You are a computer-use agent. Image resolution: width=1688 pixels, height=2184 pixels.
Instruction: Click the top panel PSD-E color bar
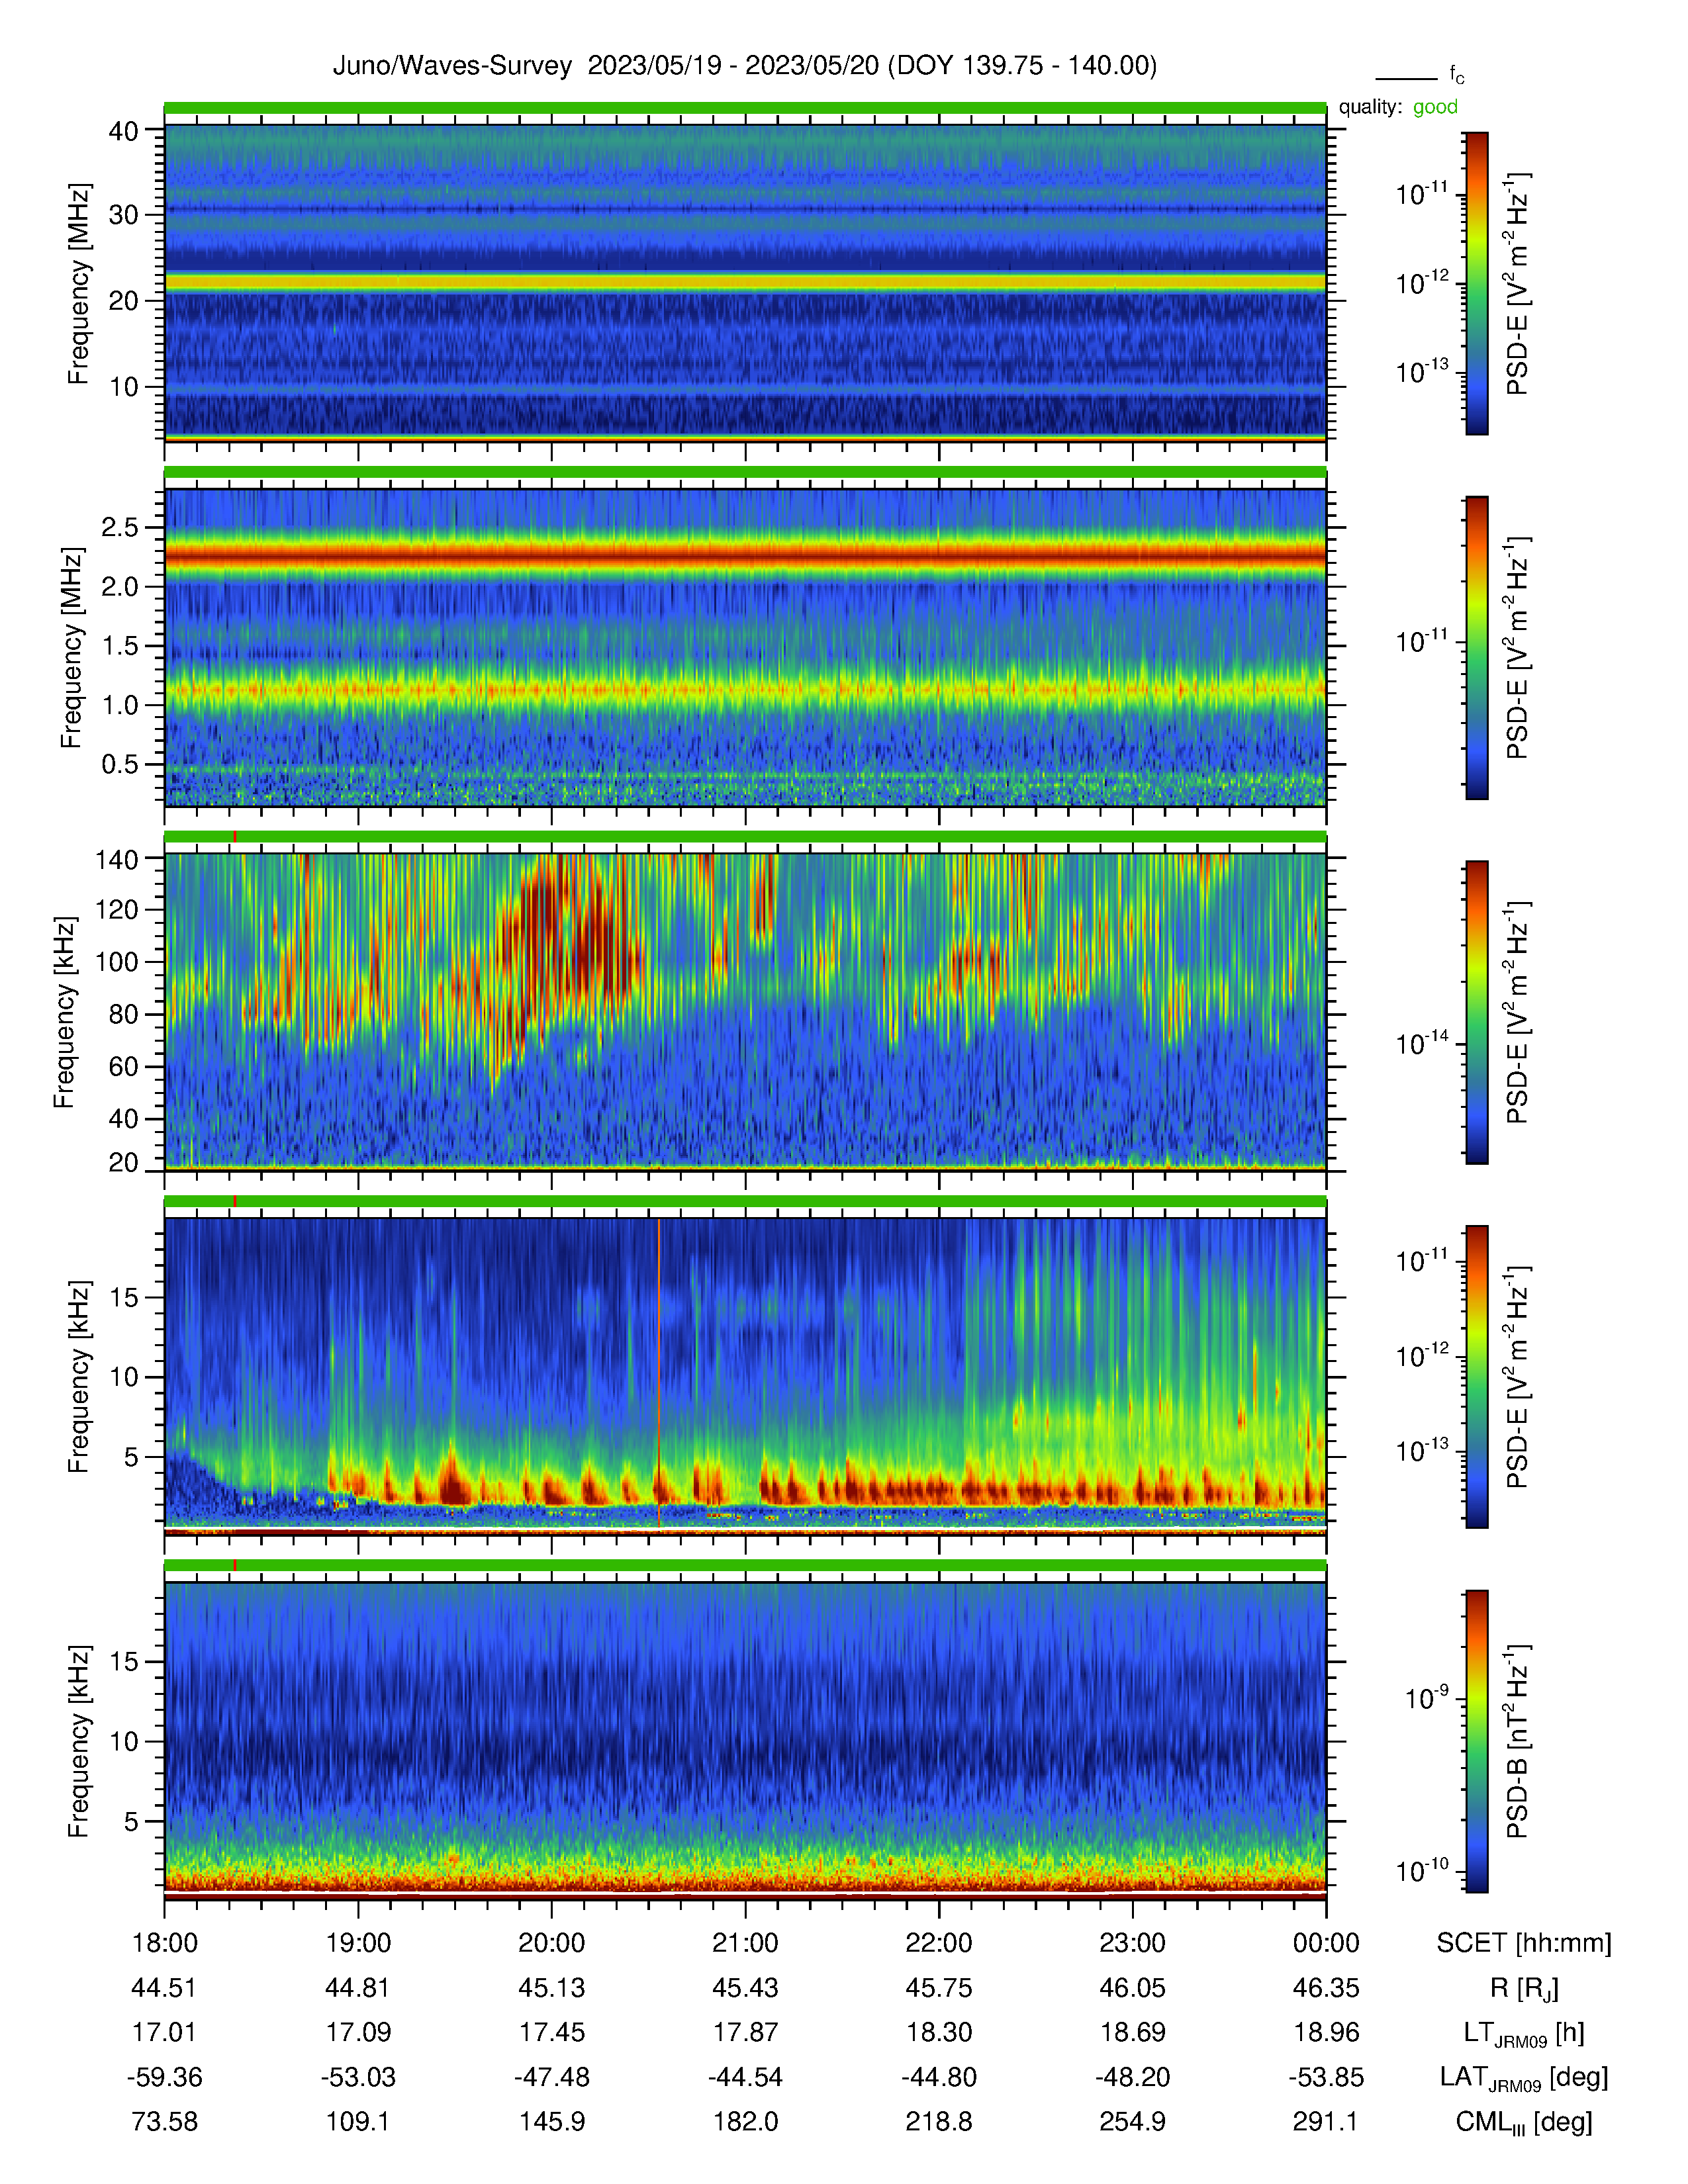[x=1476, y=283]
